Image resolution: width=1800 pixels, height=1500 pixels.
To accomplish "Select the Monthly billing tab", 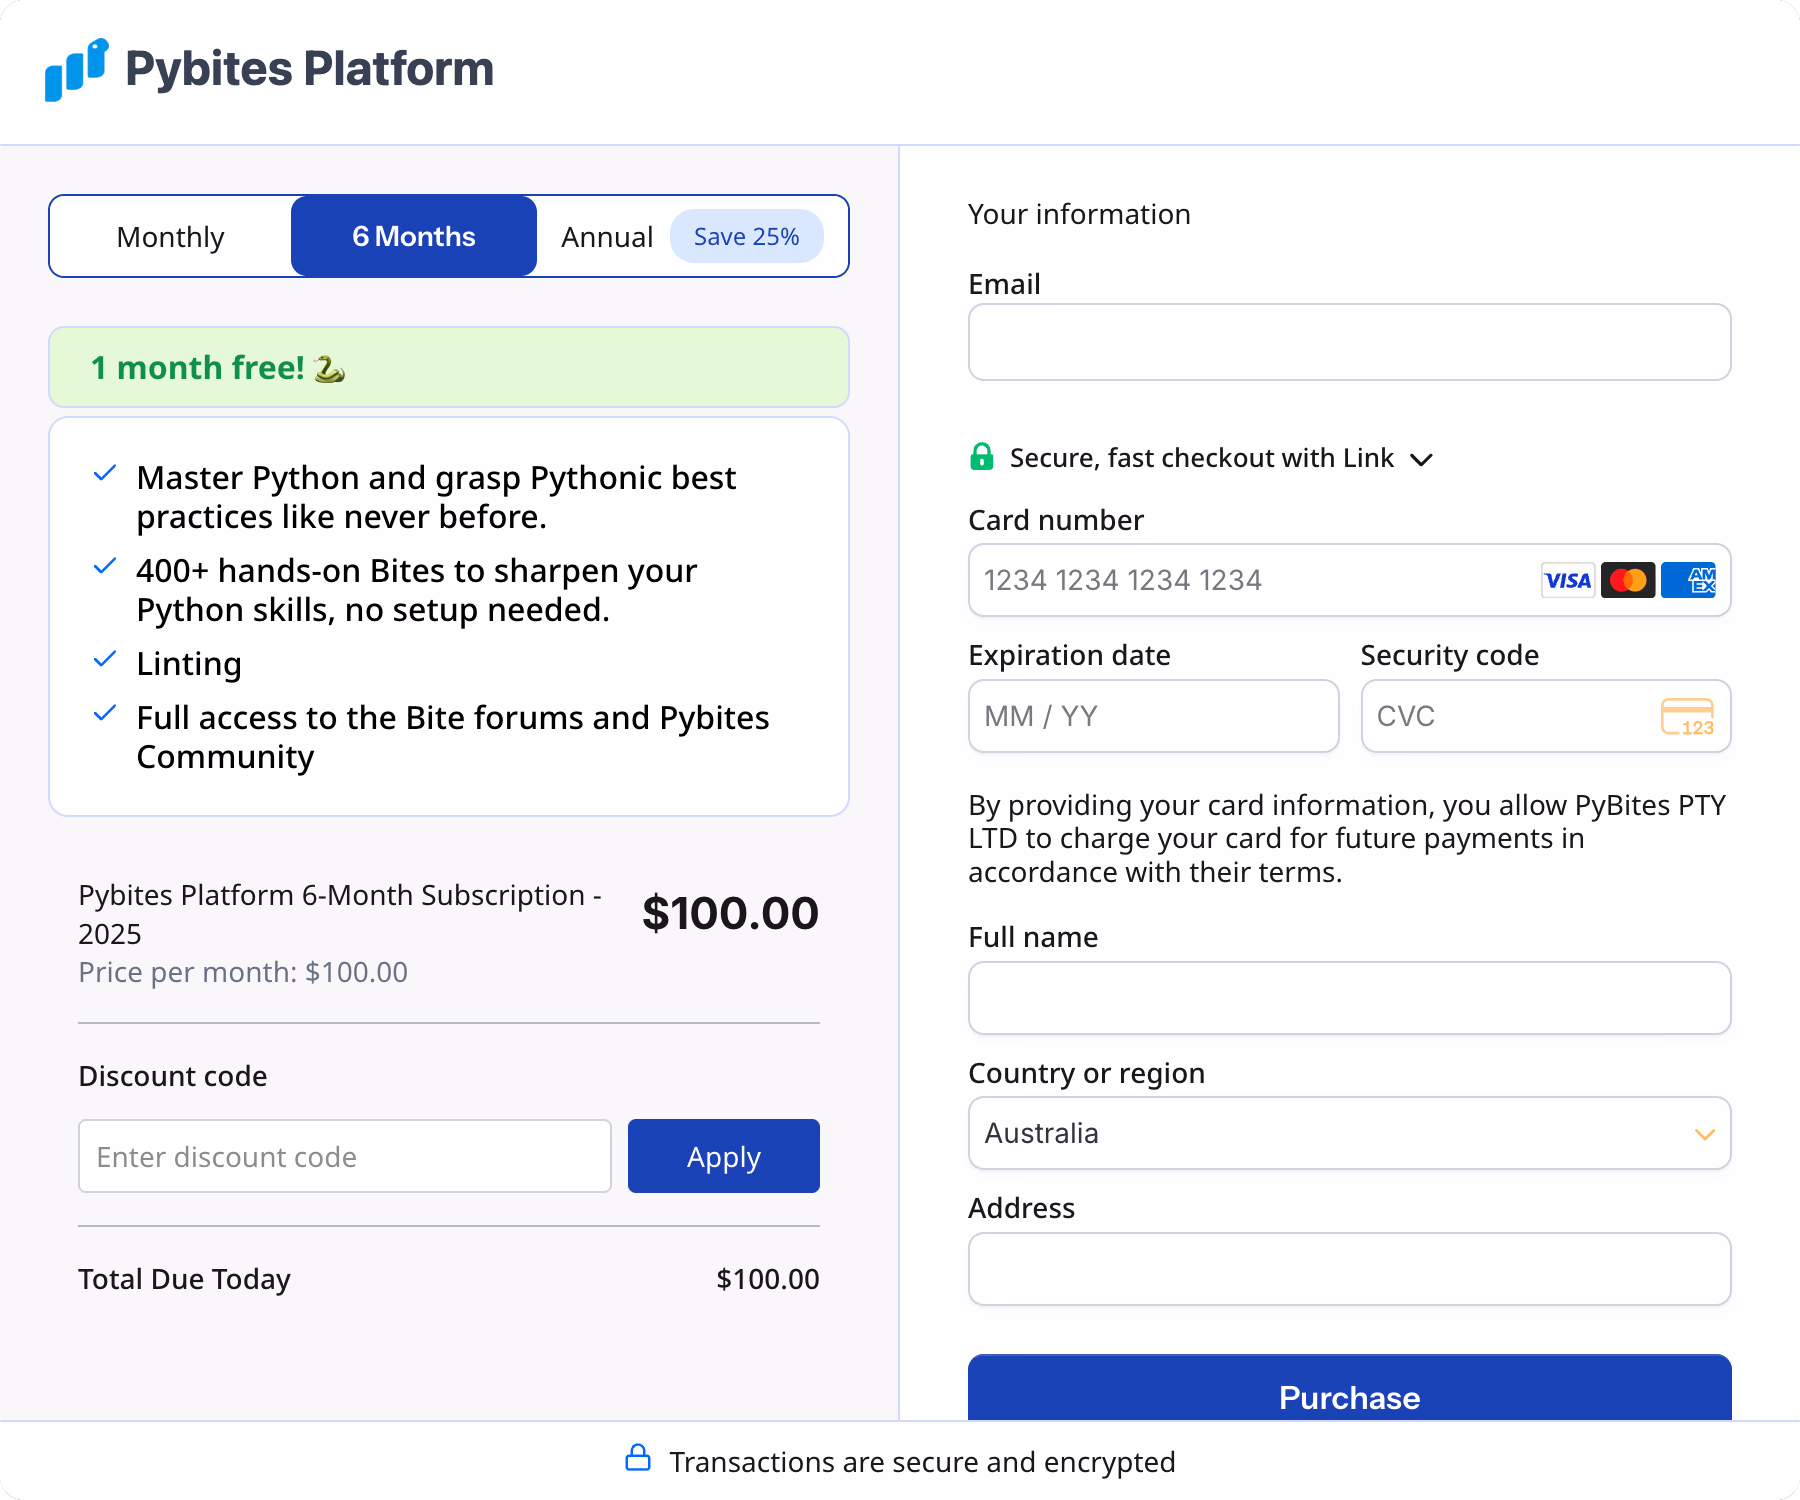I will coord(170,237).
